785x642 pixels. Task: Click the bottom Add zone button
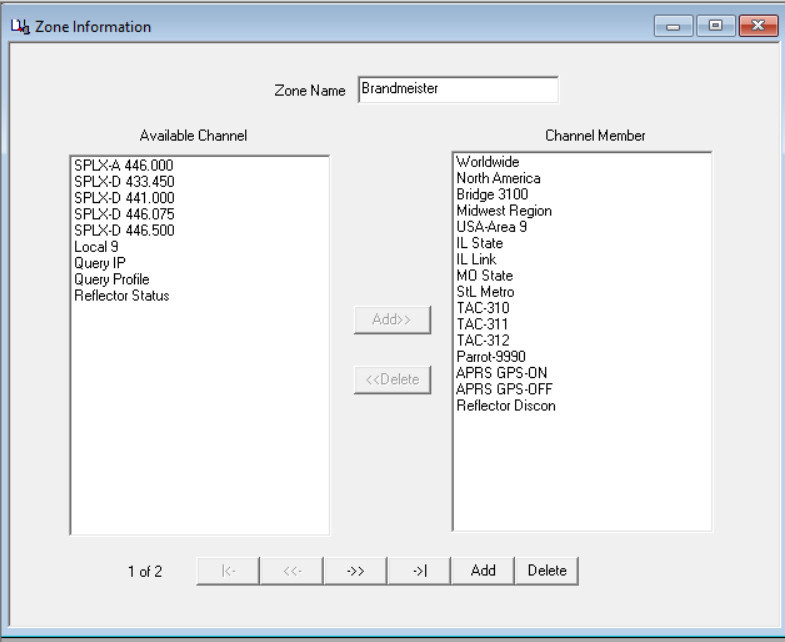(483, 571)
